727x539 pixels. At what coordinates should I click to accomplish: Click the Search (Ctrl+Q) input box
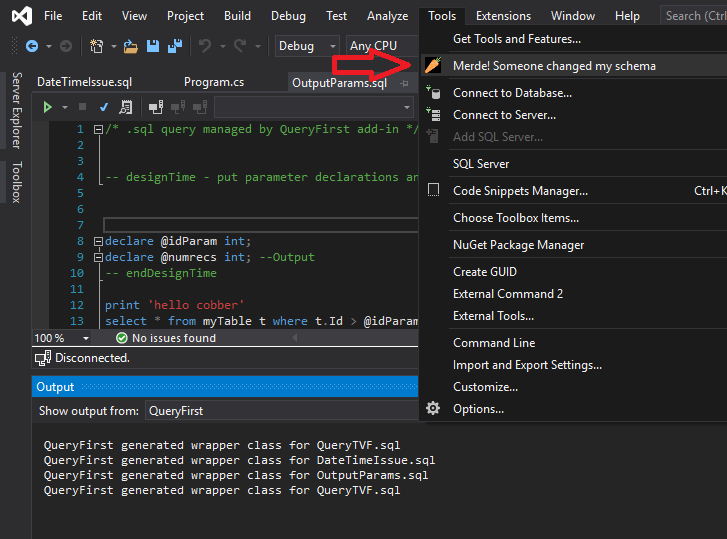tap(694, 16)
